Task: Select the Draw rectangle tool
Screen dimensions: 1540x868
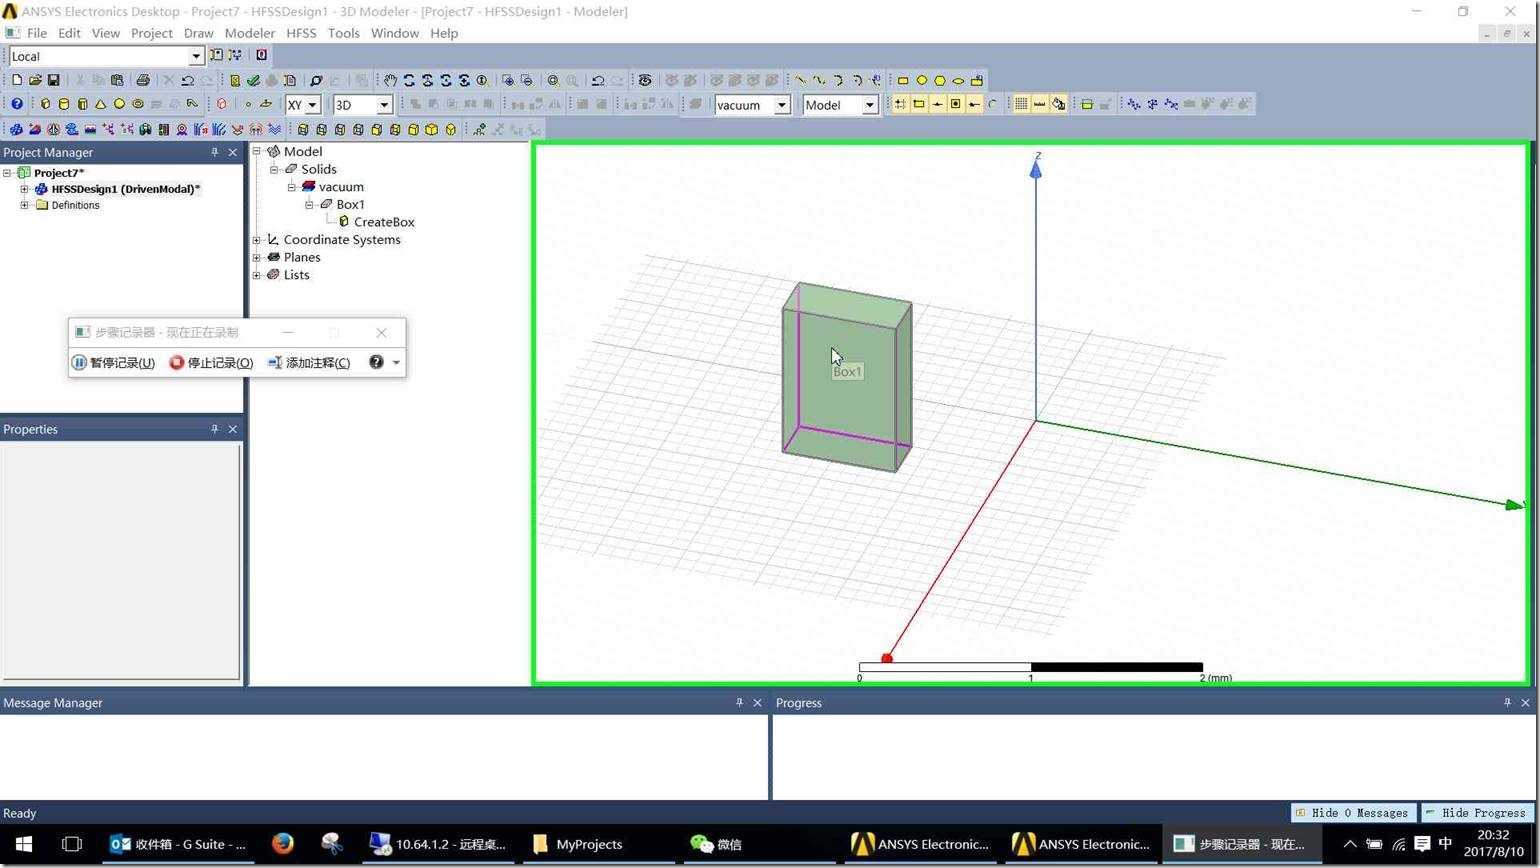Action: 903,80
